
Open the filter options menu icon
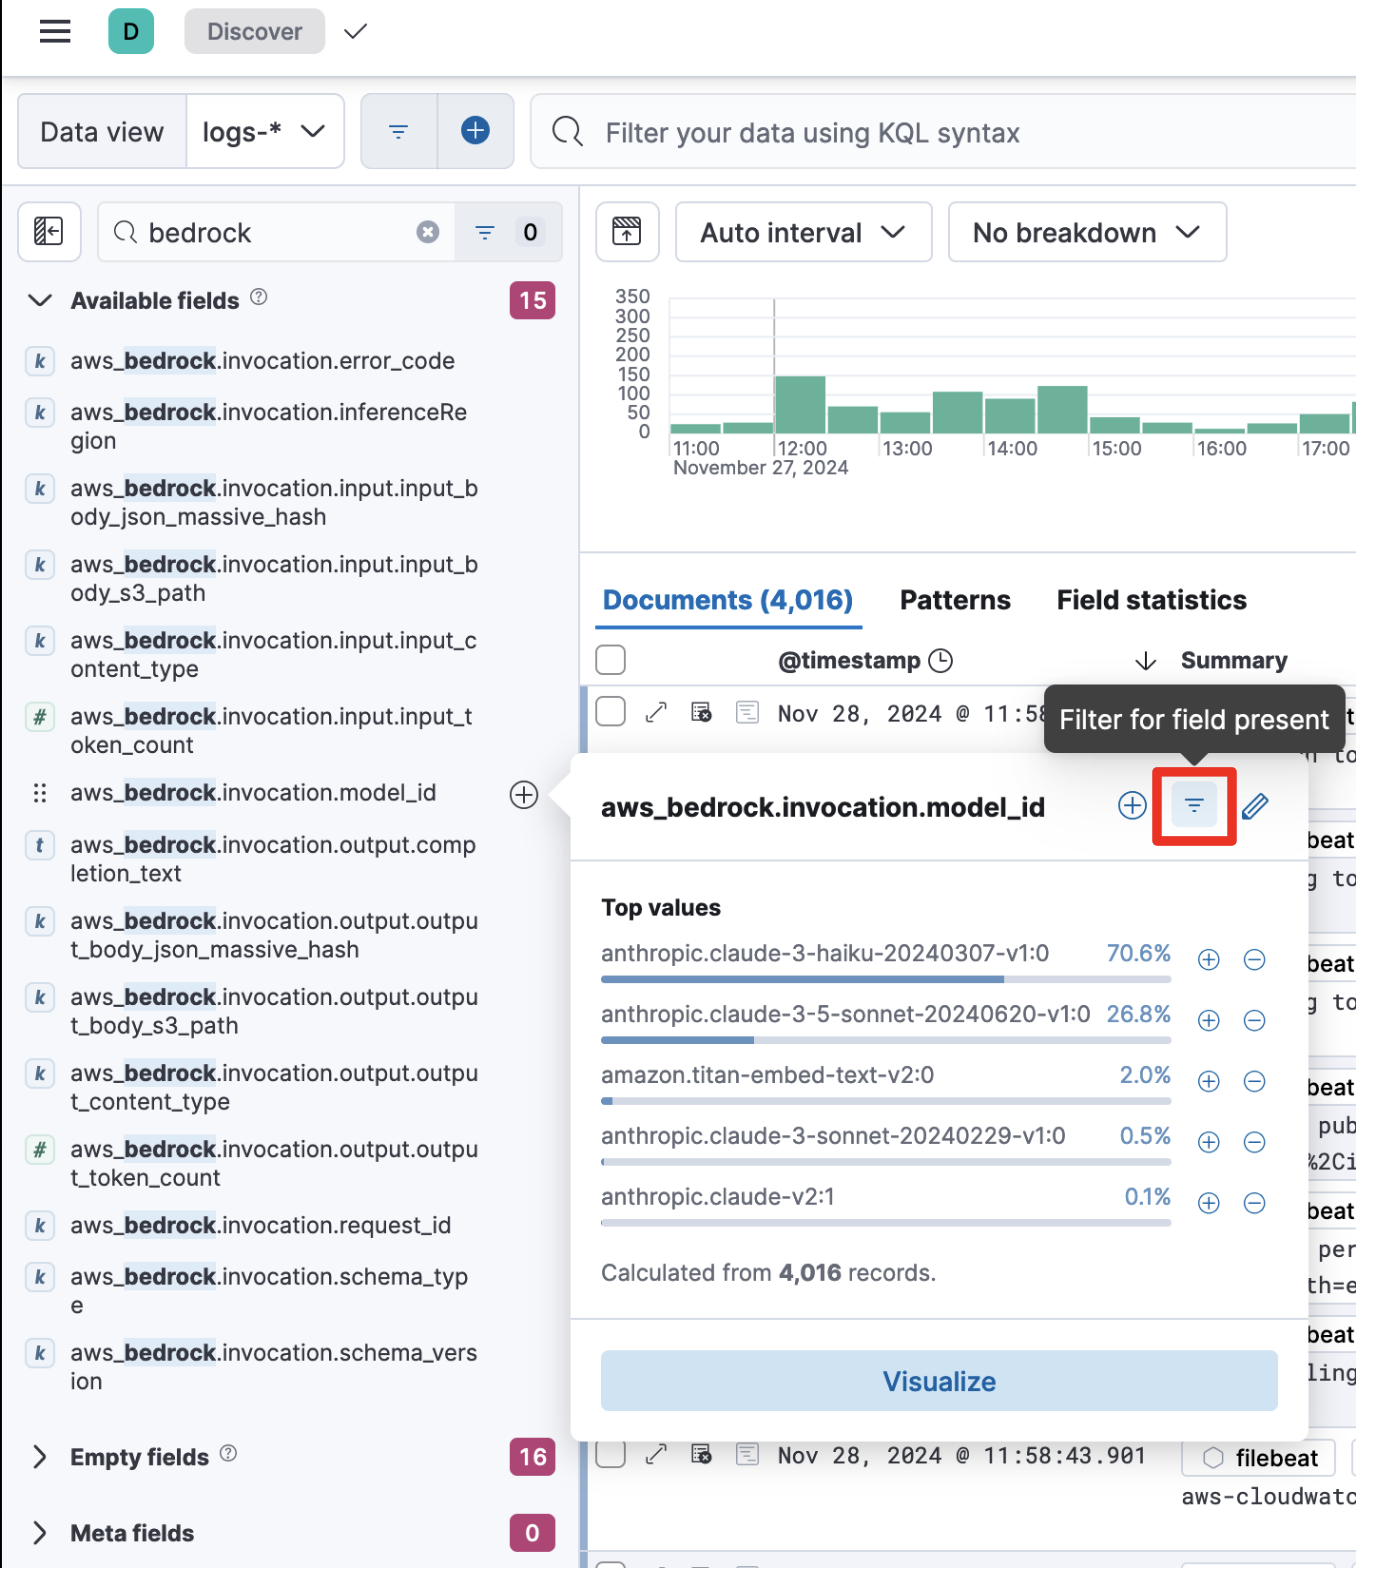(398, 132)
